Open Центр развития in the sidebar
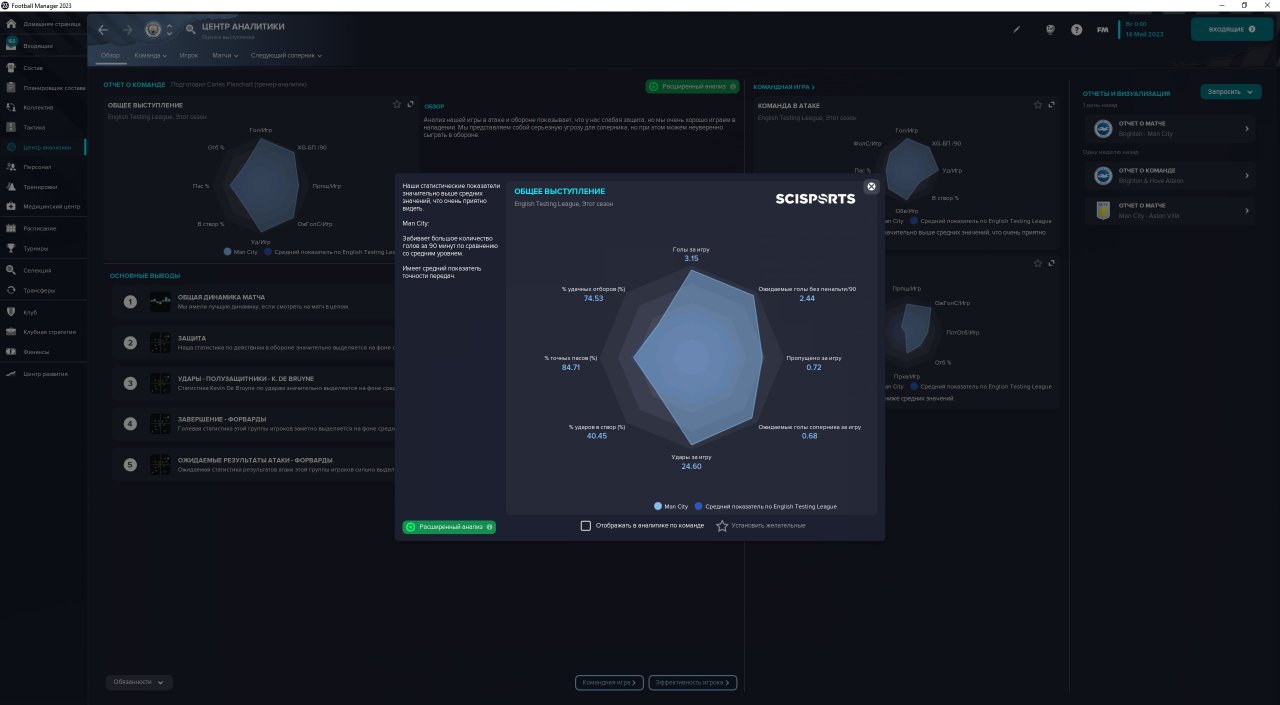Viewport: 1280px width, 705px height. click(43, 373)
